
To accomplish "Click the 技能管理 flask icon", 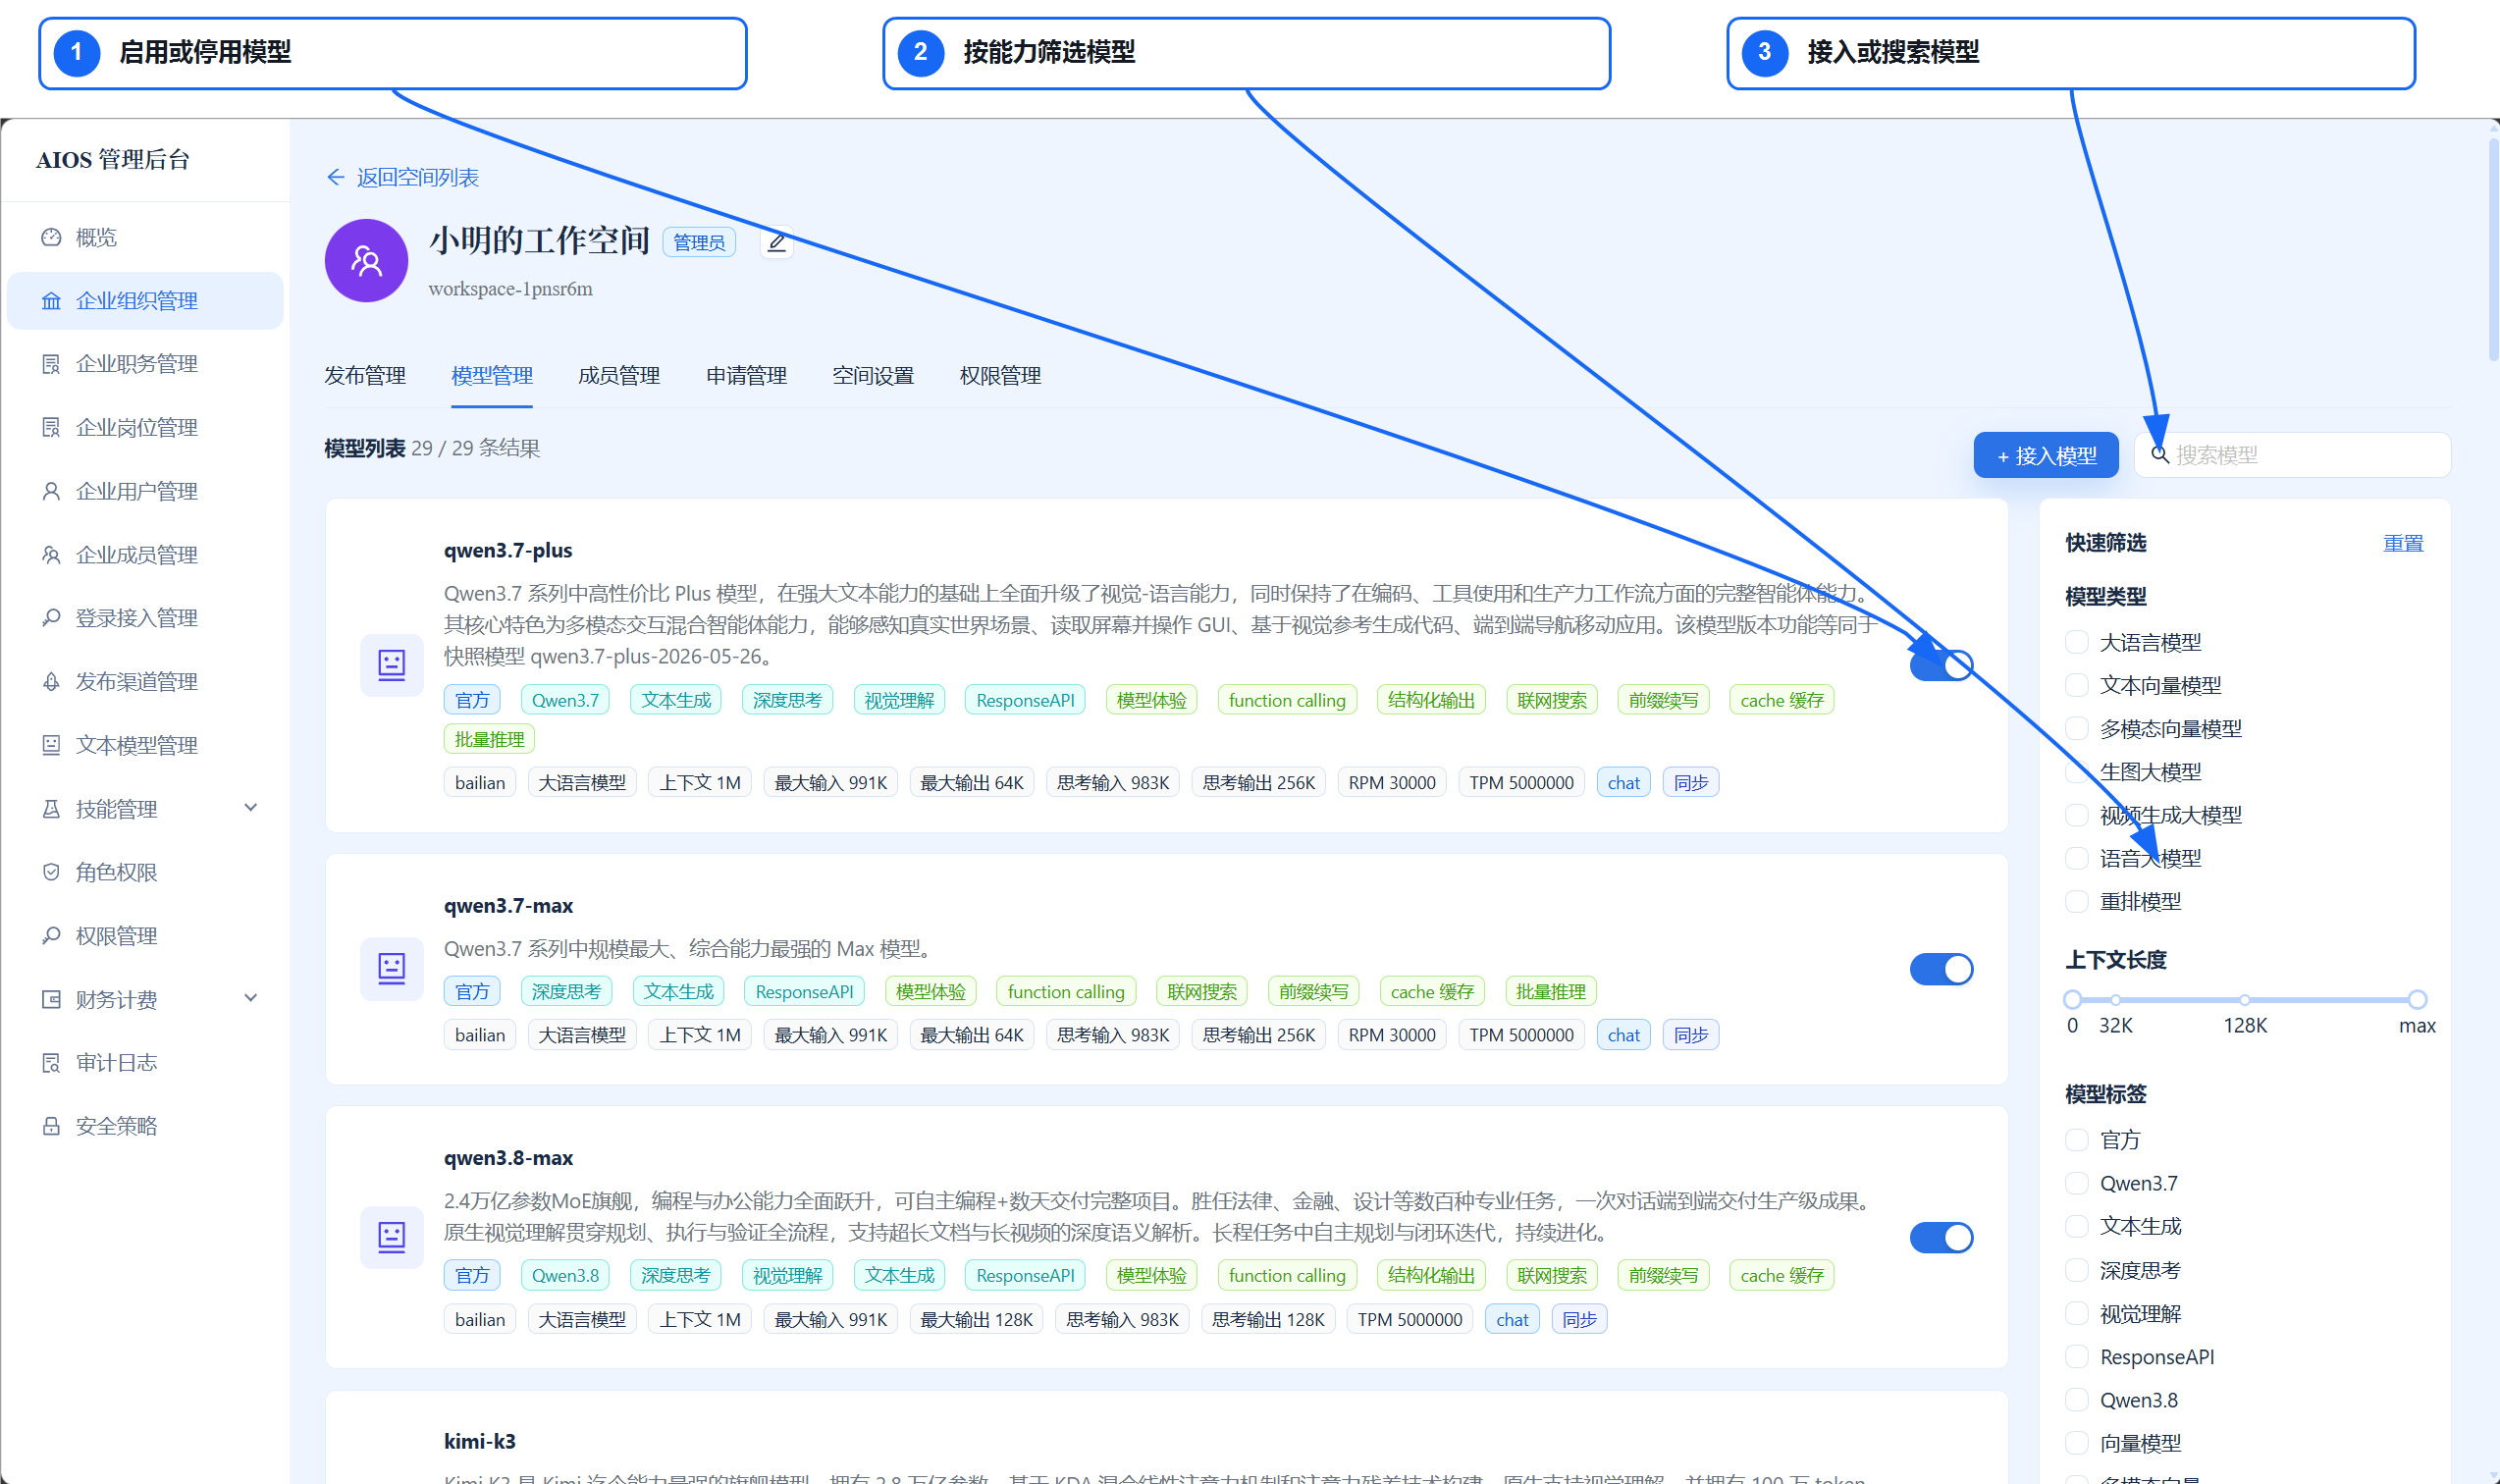I will coord(51,809).
